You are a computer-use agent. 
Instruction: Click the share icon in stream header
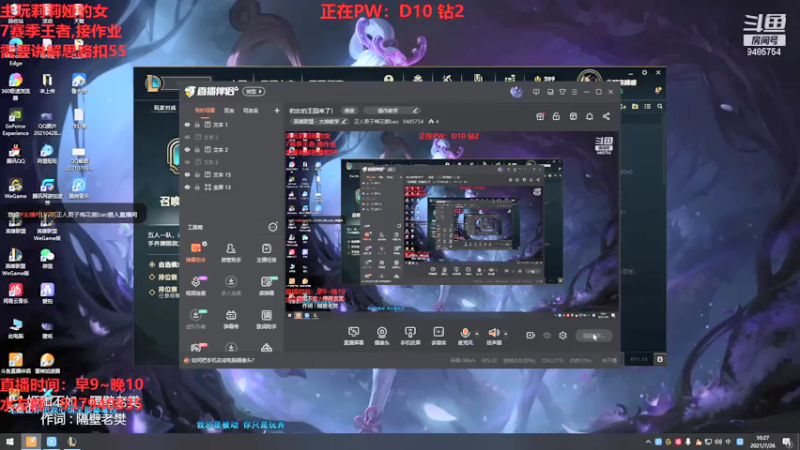click(x=606, y=116)
